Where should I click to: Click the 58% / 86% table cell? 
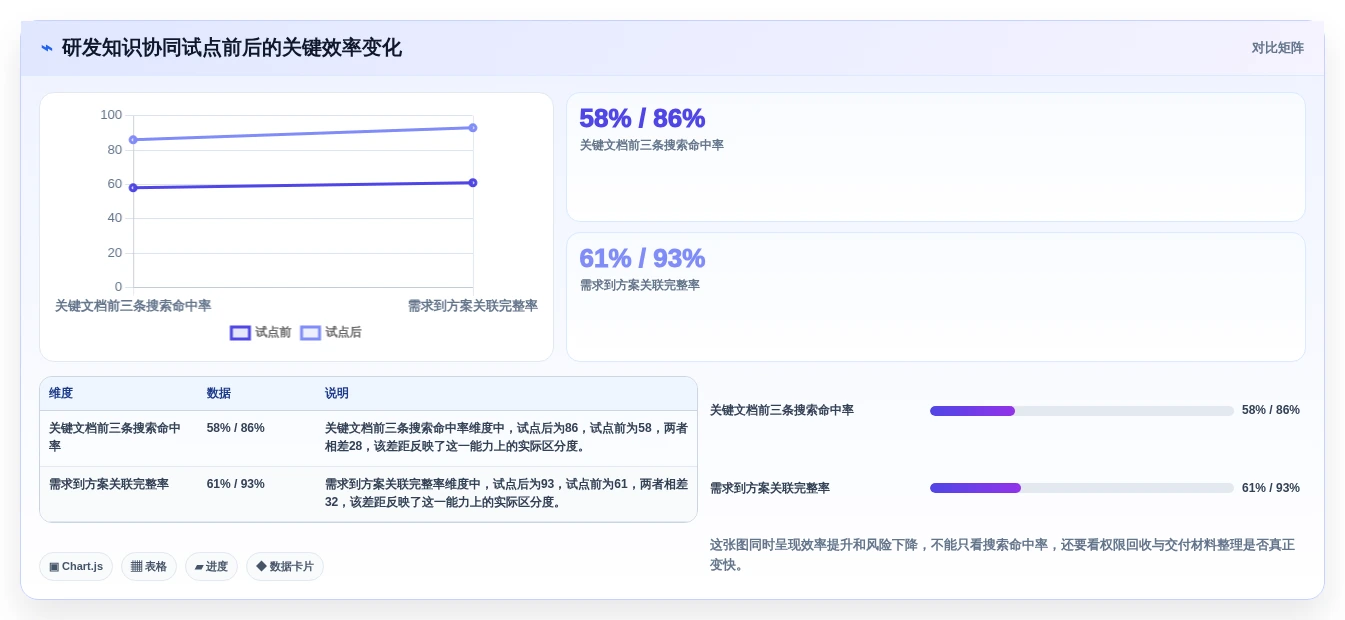point(236,428)
